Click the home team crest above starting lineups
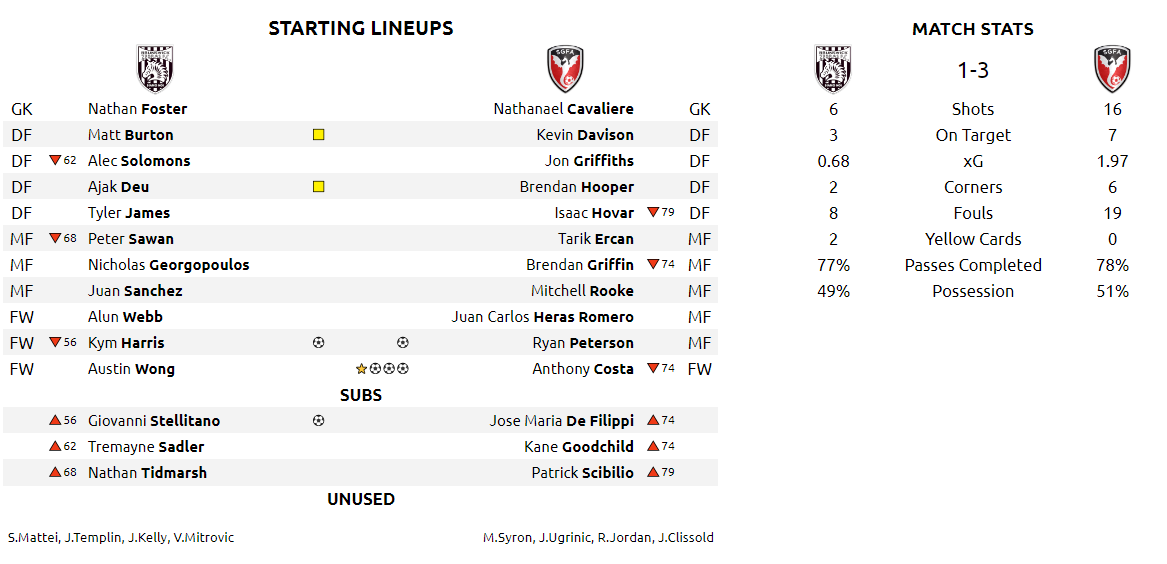Screen dimensions: 1167x564 pos(156,69)
